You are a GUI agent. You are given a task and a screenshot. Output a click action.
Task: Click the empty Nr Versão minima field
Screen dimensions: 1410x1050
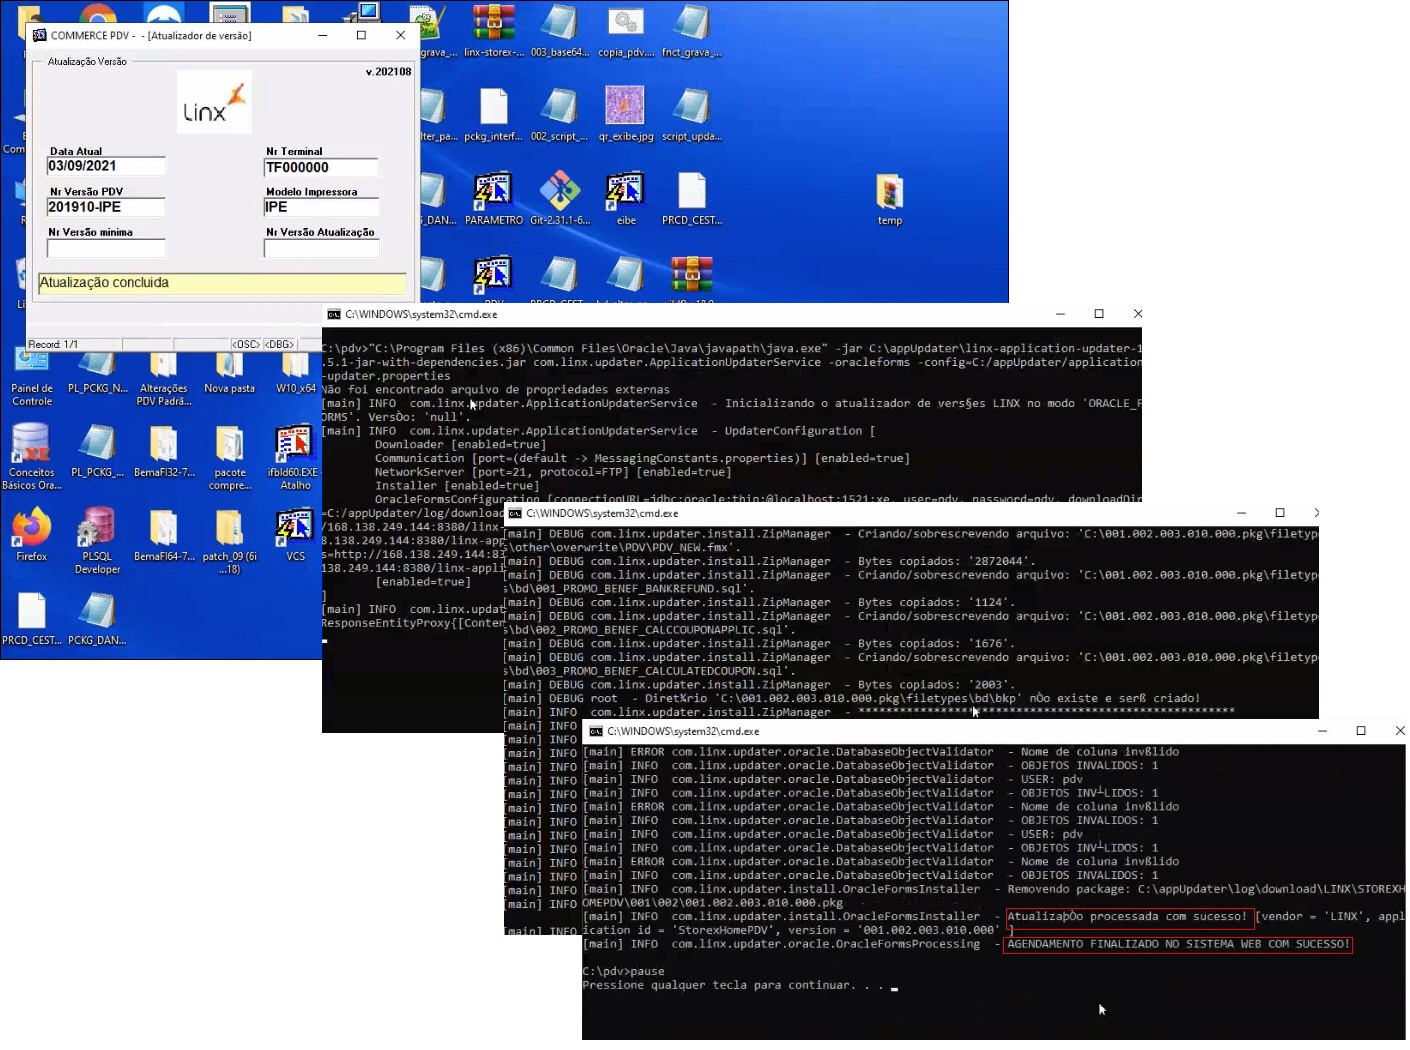click(x=106, y=248)
